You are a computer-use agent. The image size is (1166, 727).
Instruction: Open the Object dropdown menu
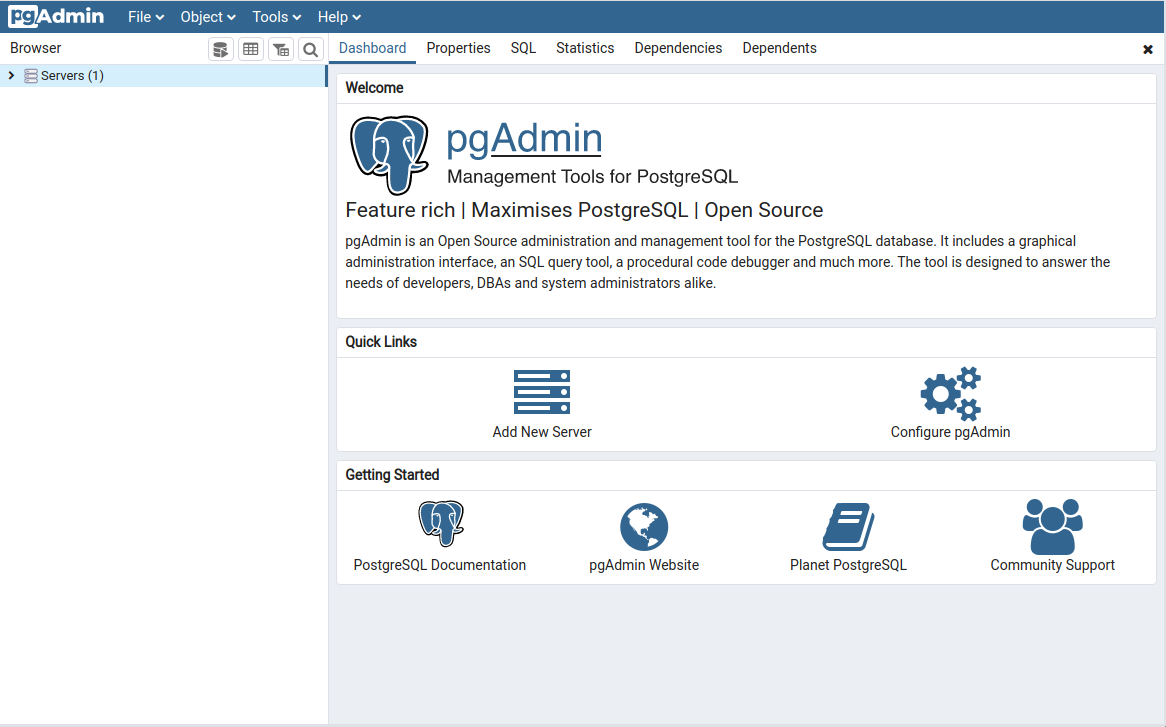pyautogui.click(x=208, y=17)
